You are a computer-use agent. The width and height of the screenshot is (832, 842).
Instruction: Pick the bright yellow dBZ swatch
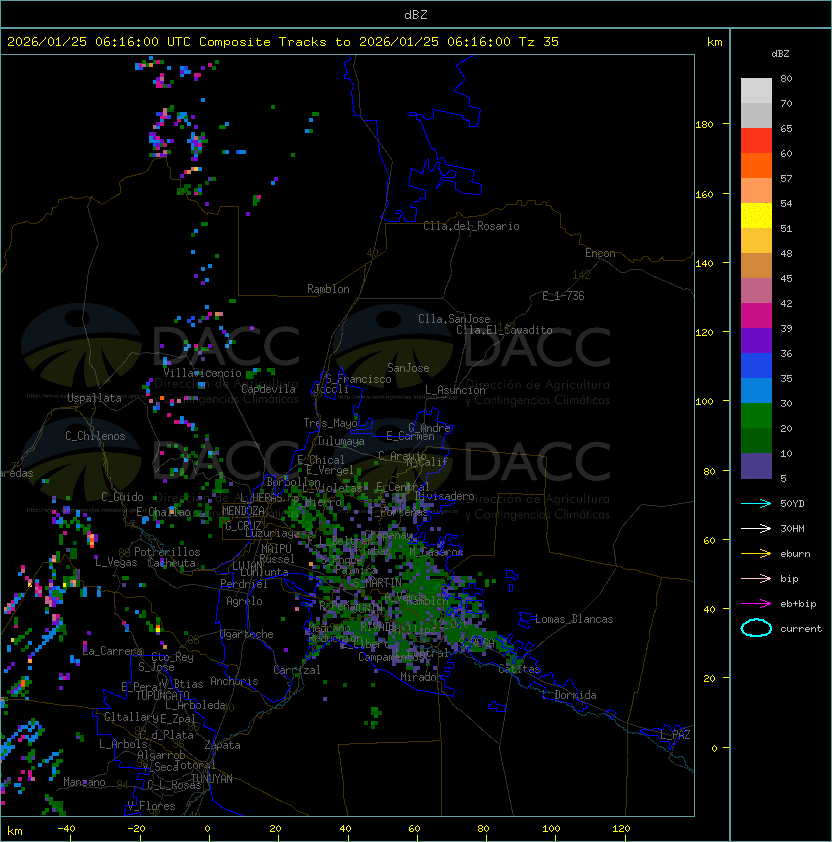tap(756, 216)
